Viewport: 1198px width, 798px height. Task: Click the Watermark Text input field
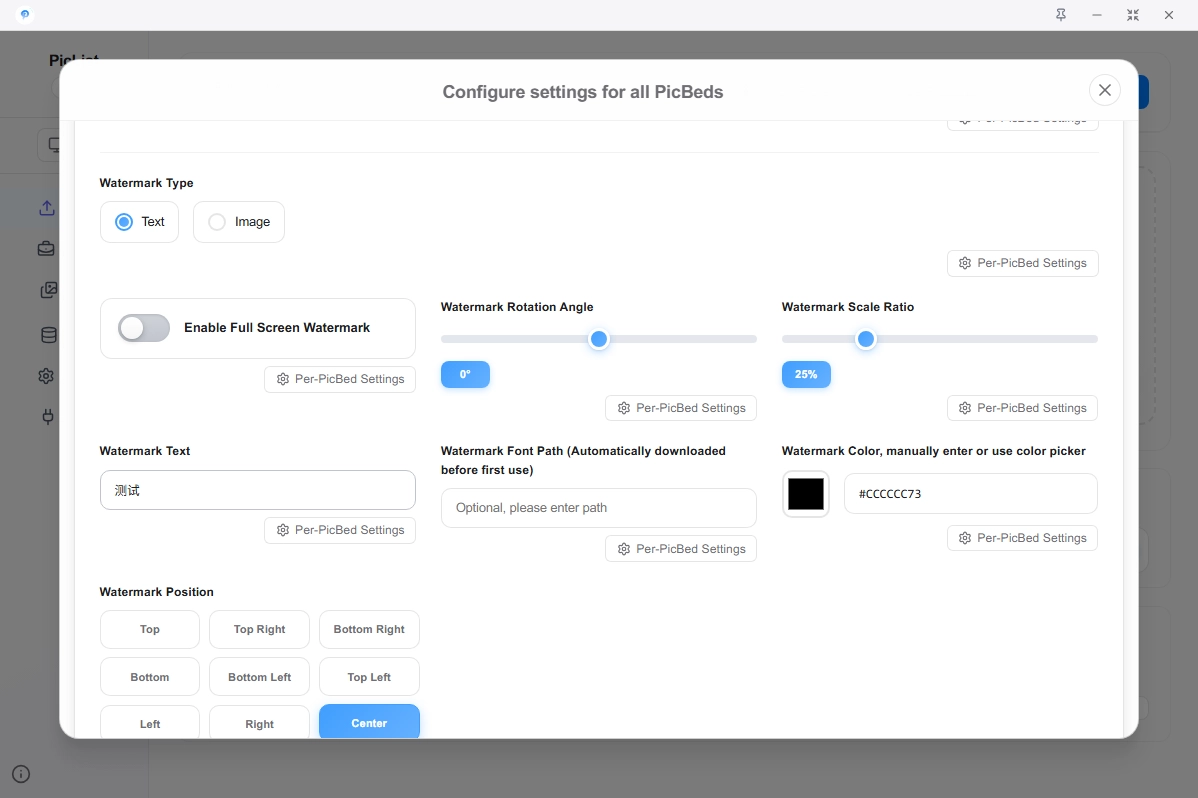257,491
